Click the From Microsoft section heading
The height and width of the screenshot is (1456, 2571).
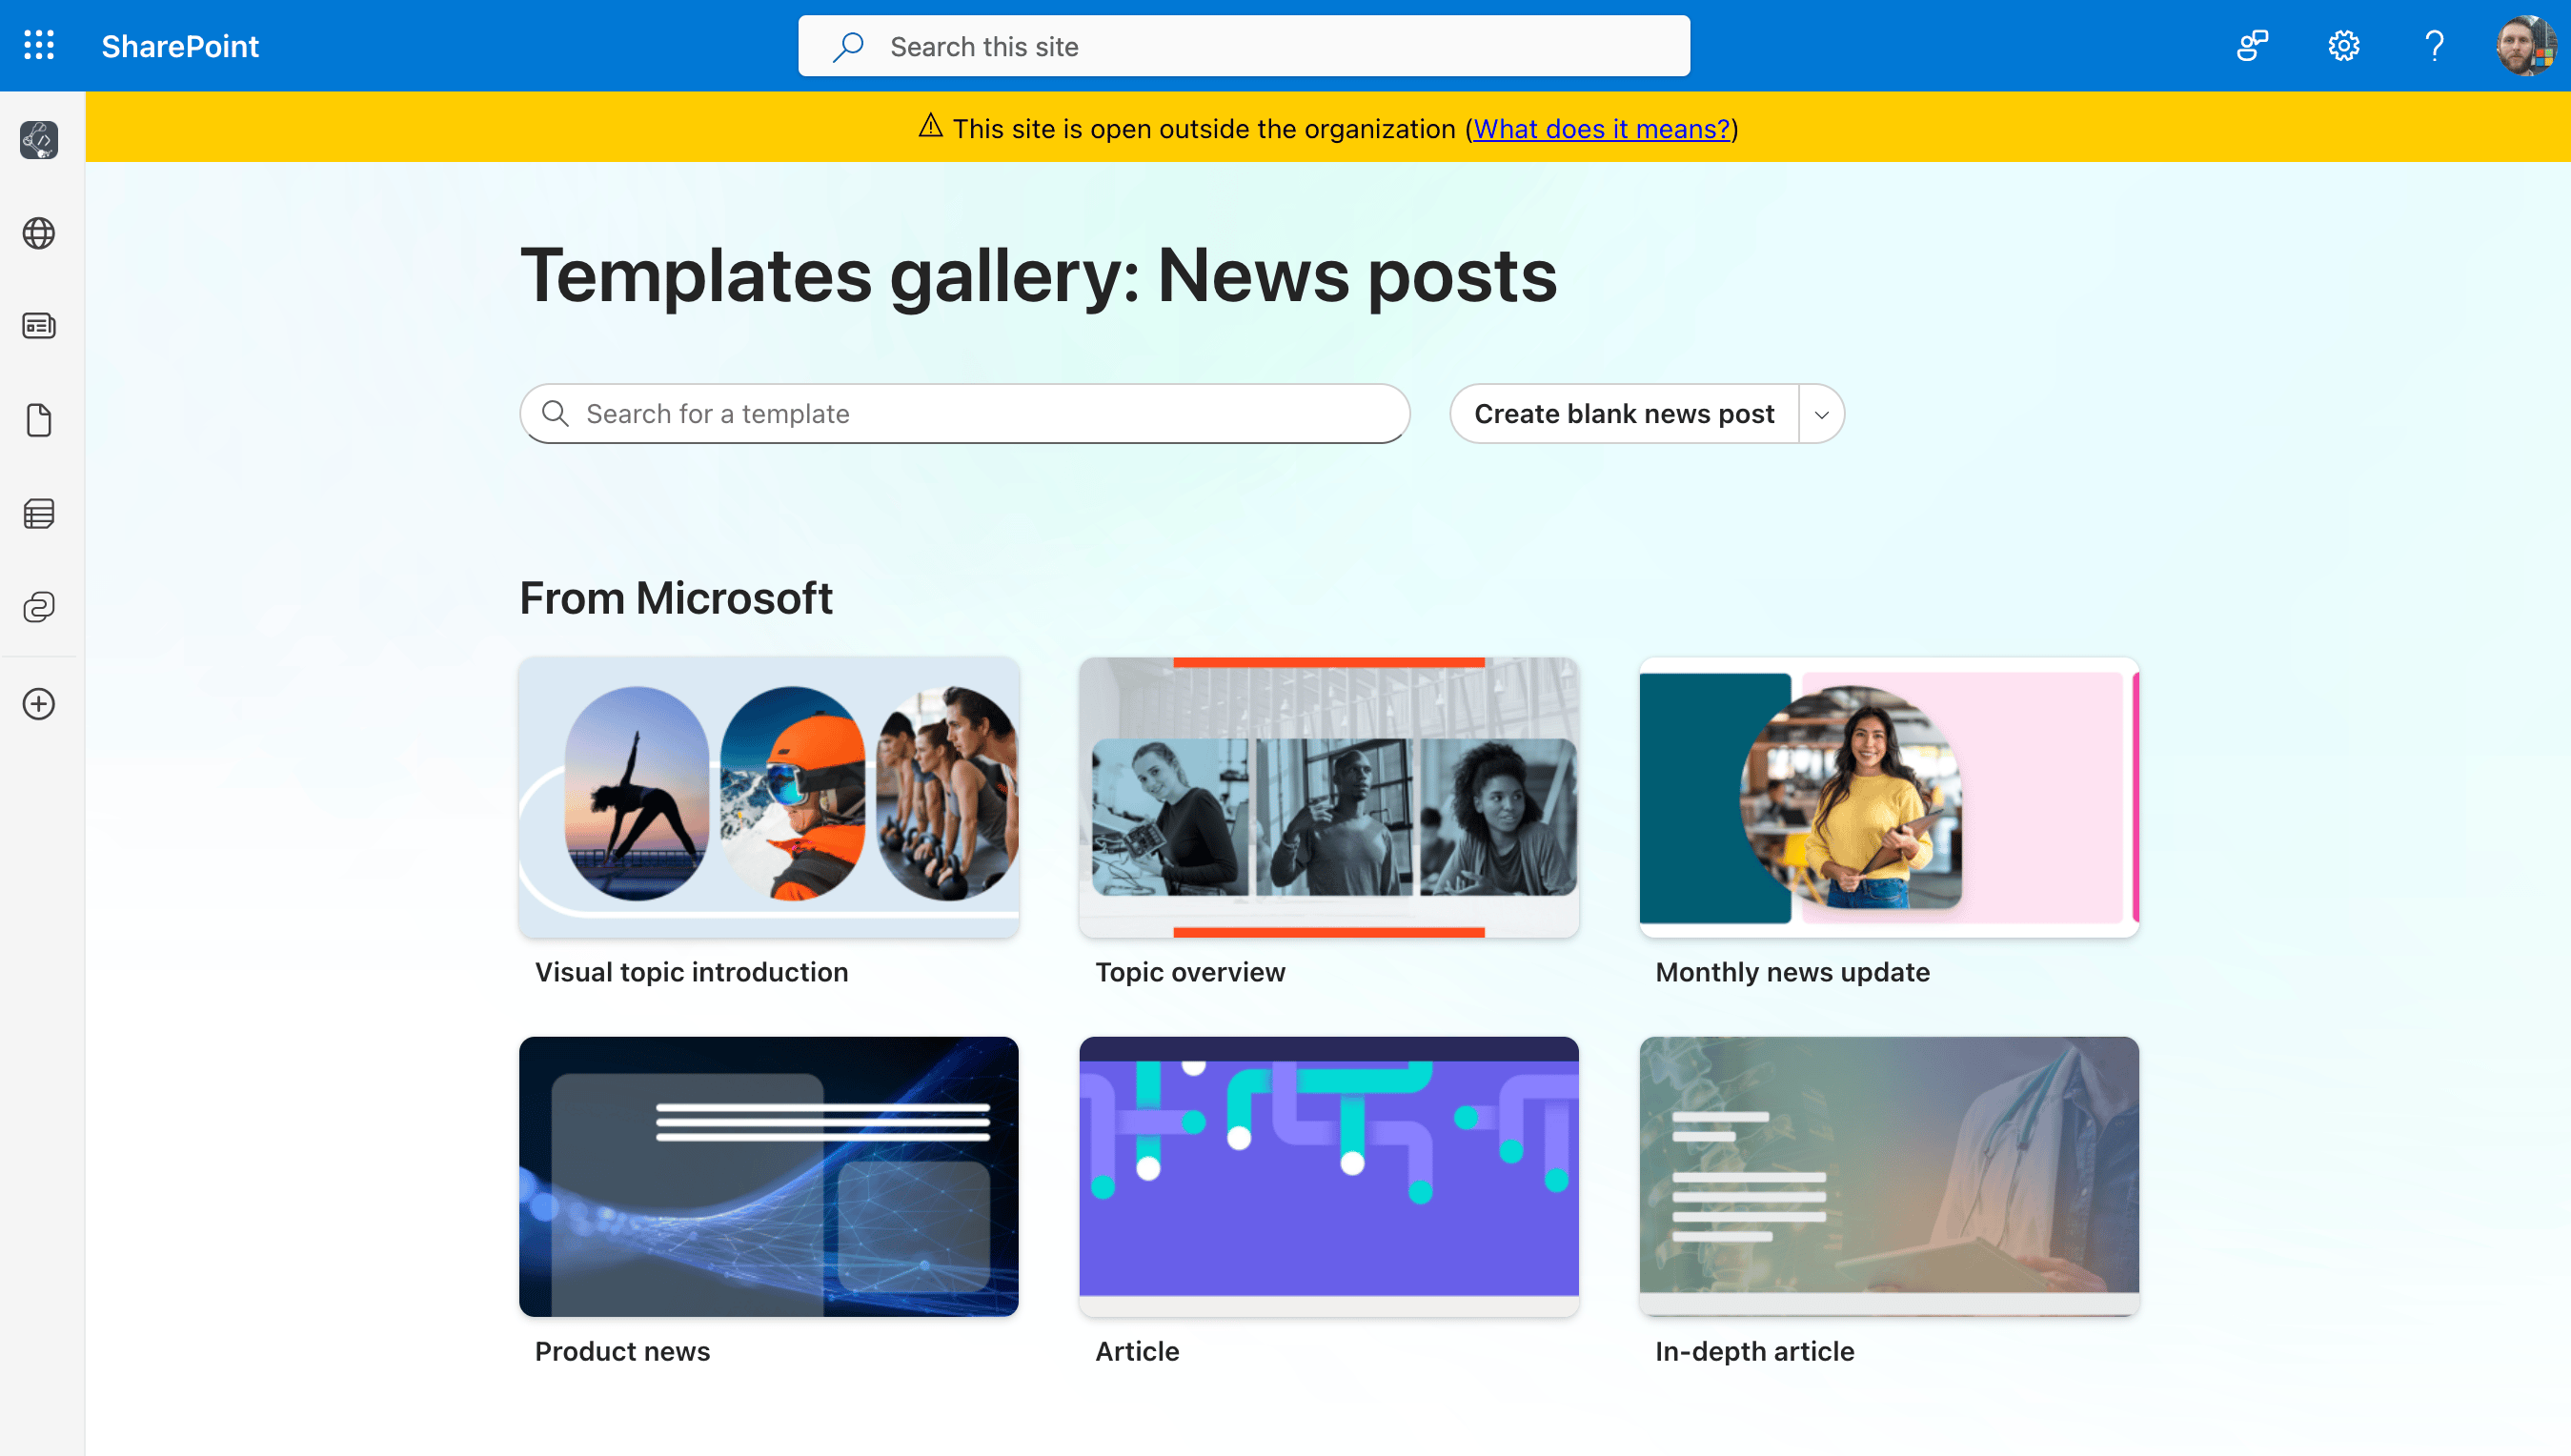point(676,598)
